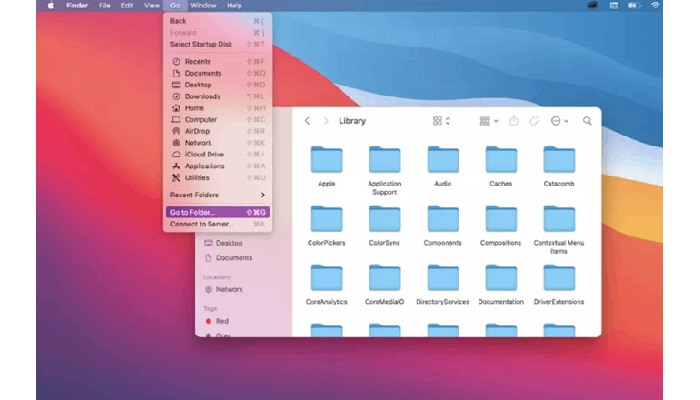This screenshot has width=700, height=400.
Task: Click the Wi-Fi status icon
Action: tap(655, 5)
